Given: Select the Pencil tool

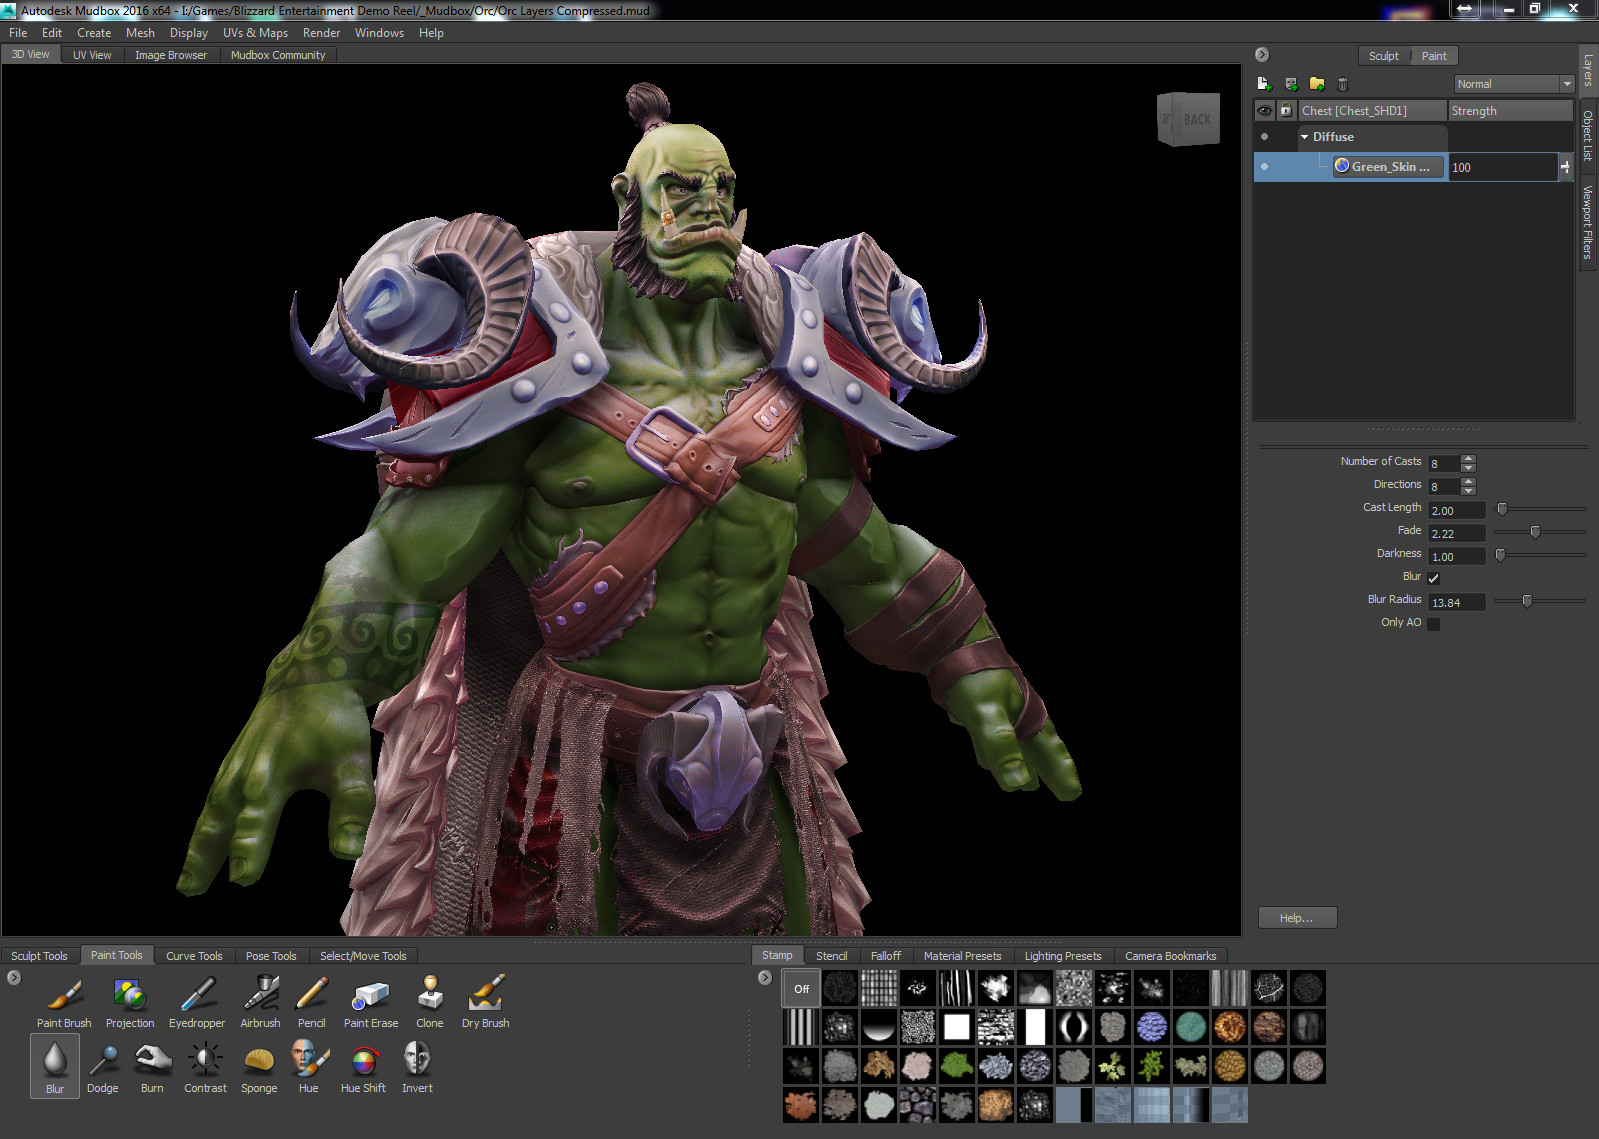Looking at the screenshot, I should click(x=312, y=1001).
